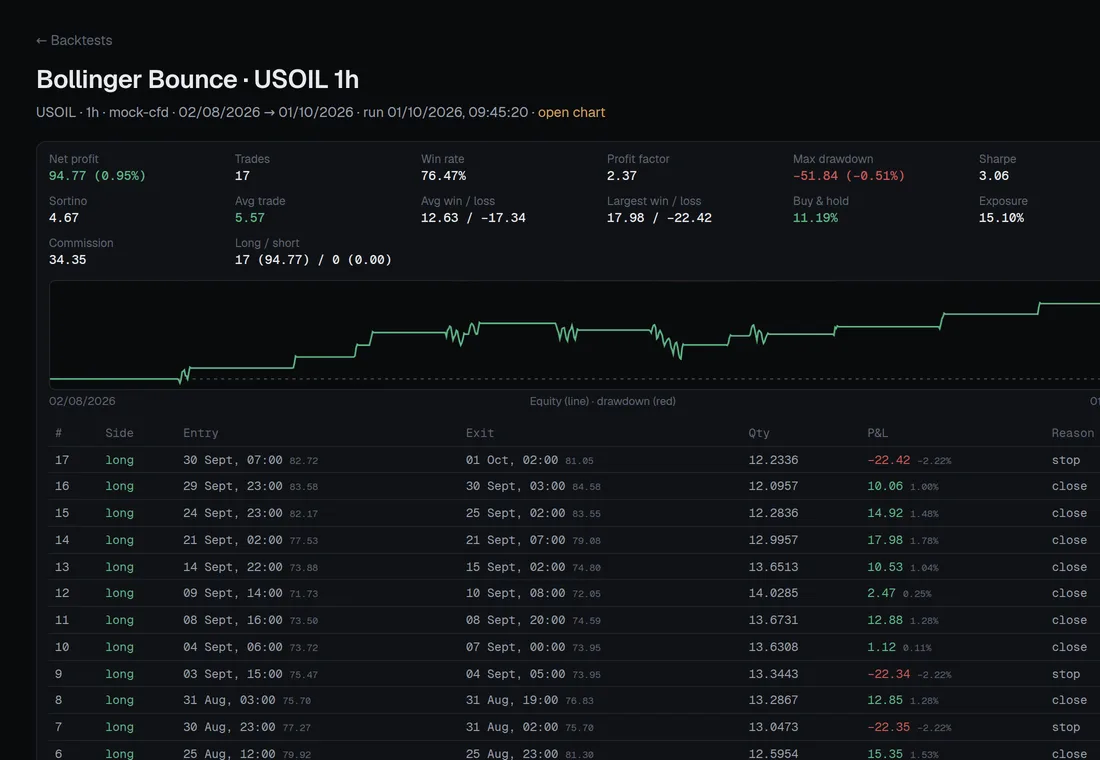Select Largest win / loss value 17.98 / -22.42

tap(659, 218)
